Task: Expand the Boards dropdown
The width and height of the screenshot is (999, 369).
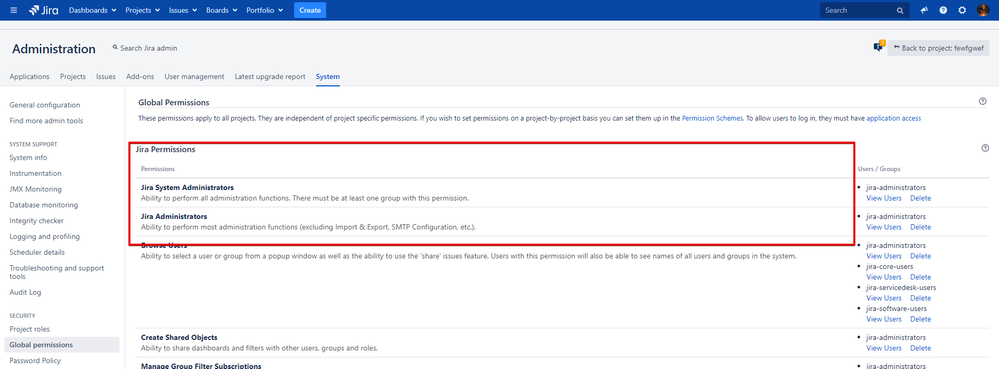Action: tap(222, 10)
